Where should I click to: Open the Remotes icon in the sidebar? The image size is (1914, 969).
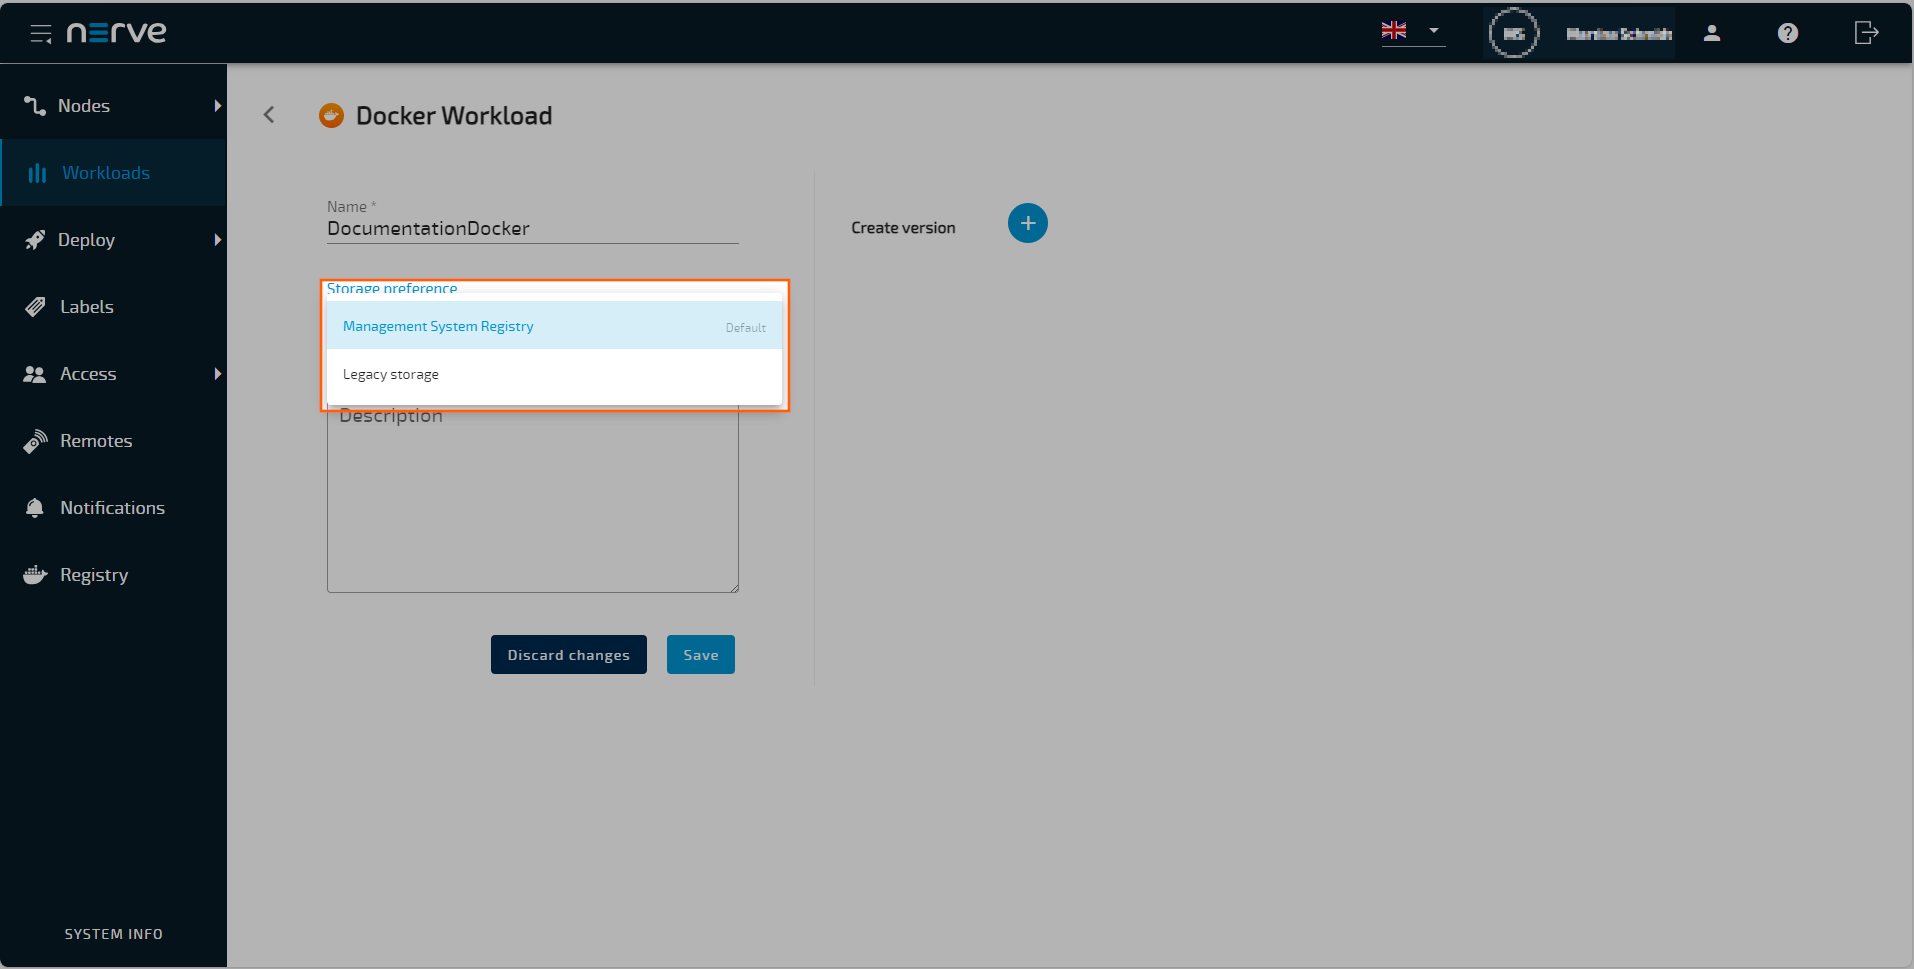pyautogui.click(x=34, y=440)
